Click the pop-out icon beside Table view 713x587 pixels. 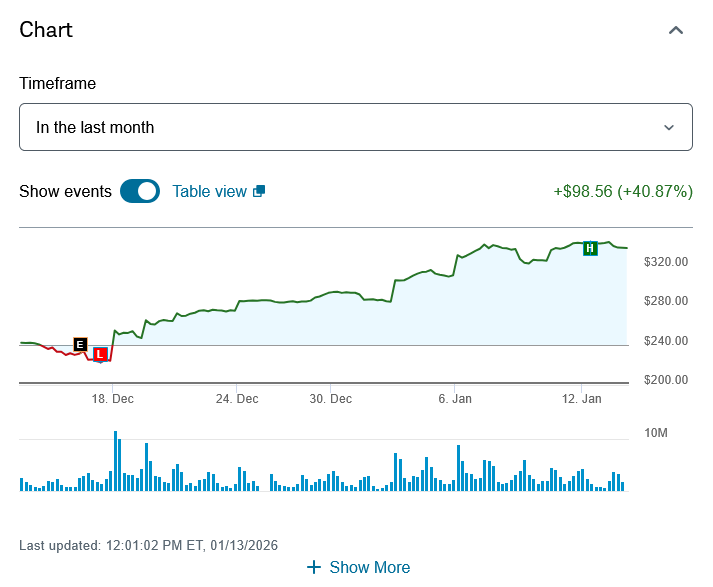[x=259, y=191]
